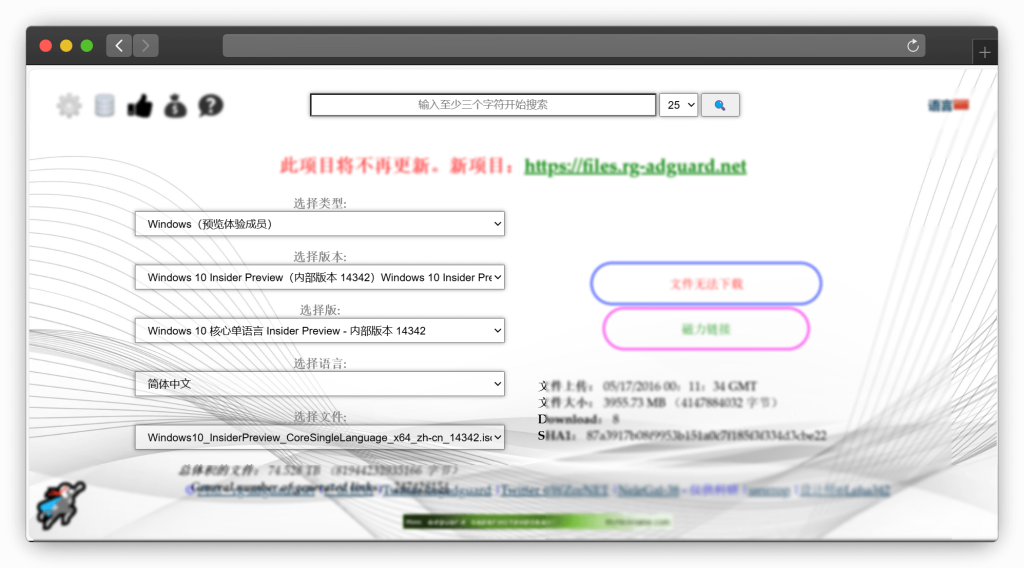The width and height of the screenshot is (1024, 568).
Task: Open a new tab with the plus button
Action: pos(985,52)
